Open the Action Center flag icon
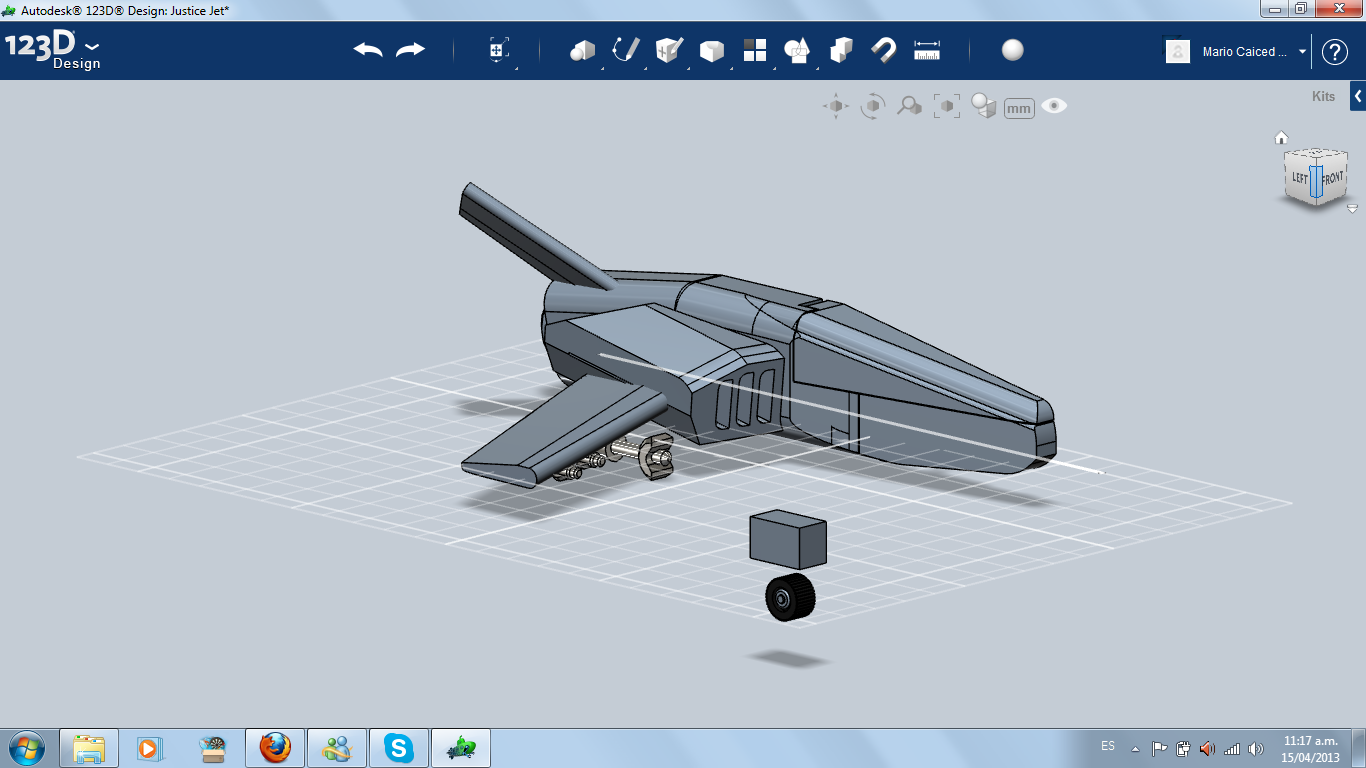Image resolution: width=1366 pixels, height=768 pixels. point(1160,748)
